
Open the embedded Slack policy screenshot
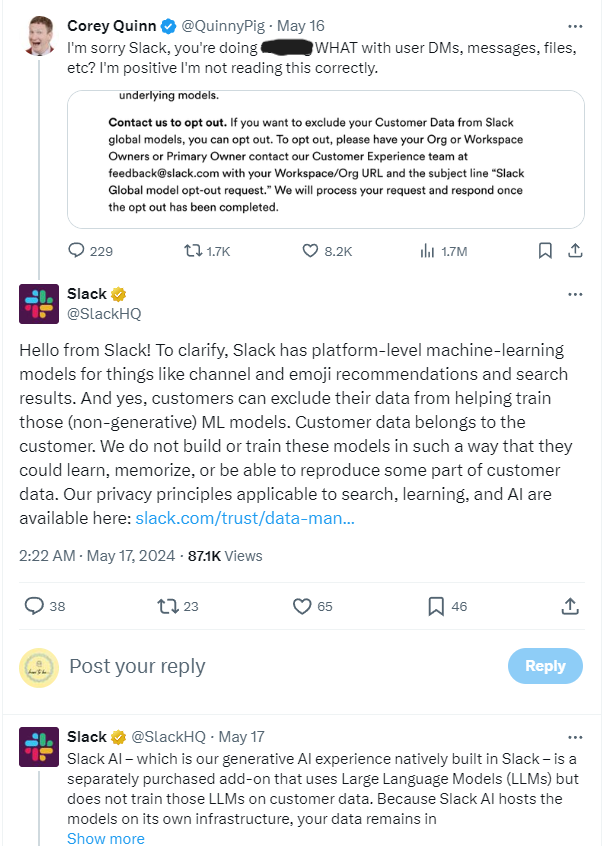click(325, 159)
